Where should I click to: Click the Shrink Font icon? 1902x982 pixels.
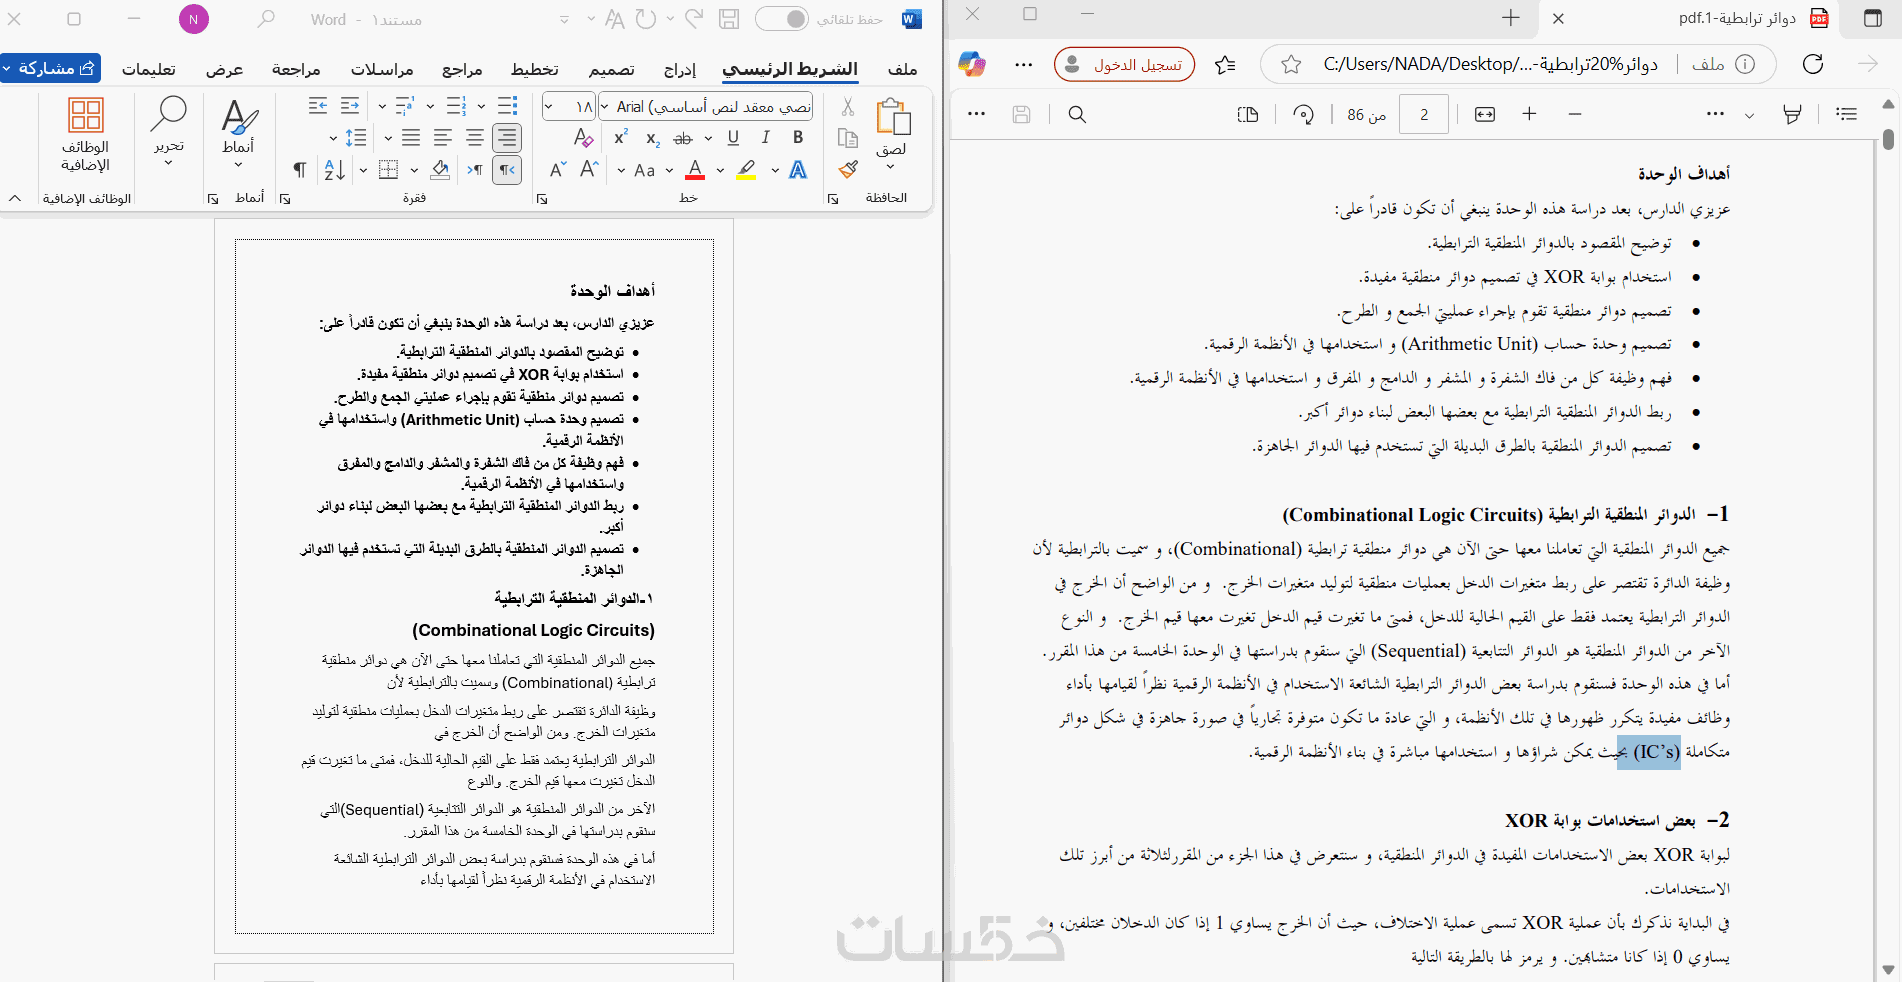point(558,170)
